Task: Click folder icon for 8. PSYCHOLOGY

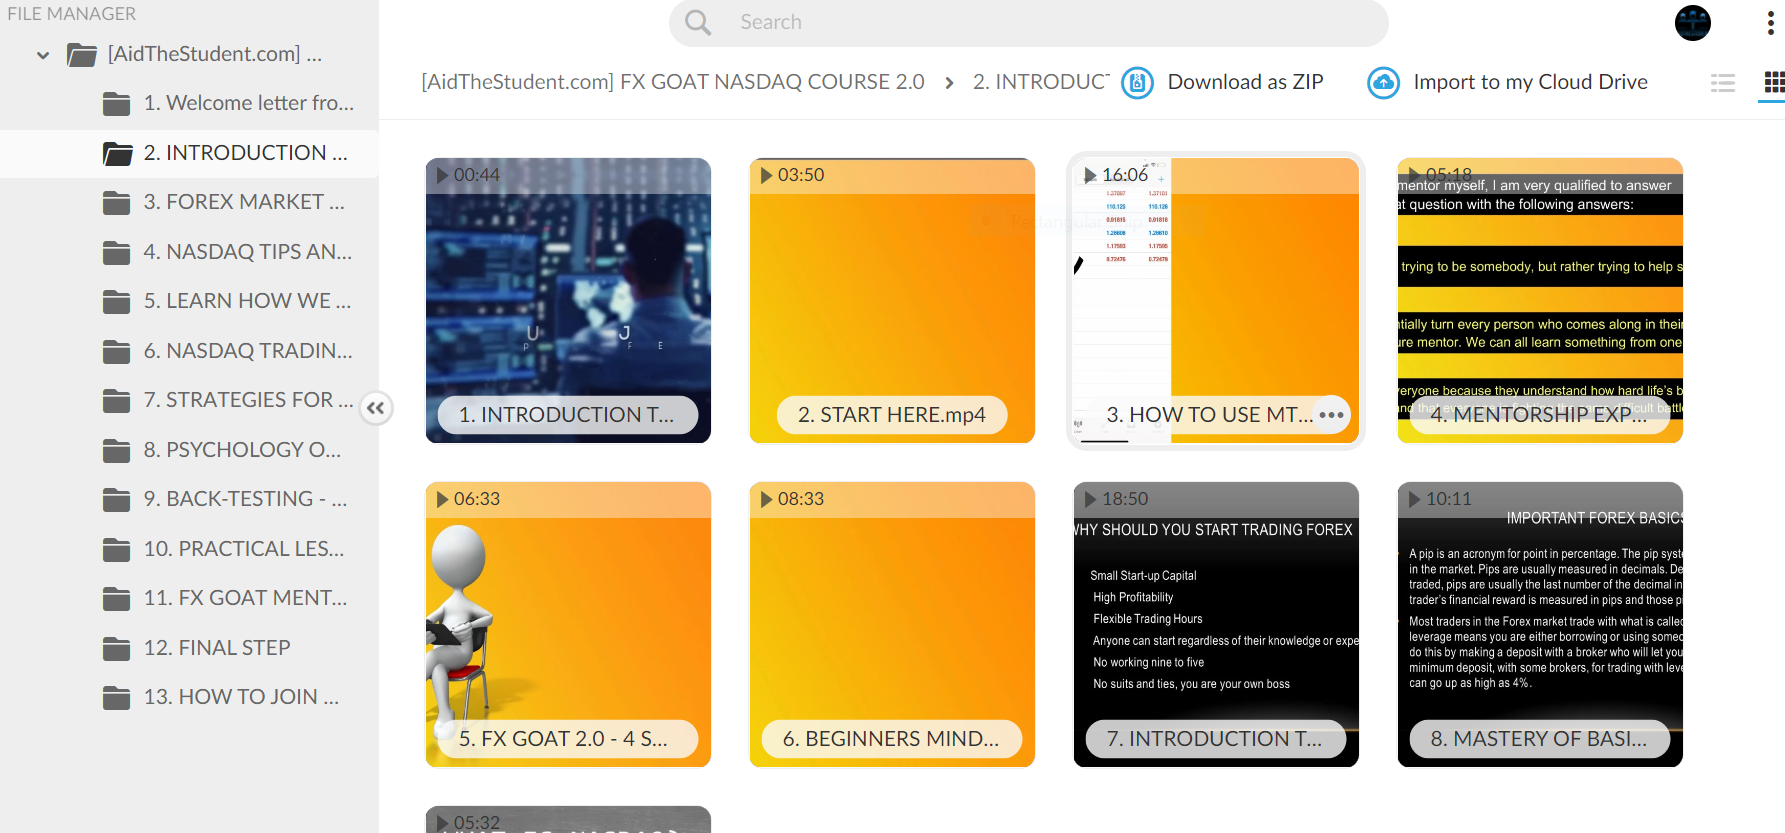Action: (x=117, y=450)
